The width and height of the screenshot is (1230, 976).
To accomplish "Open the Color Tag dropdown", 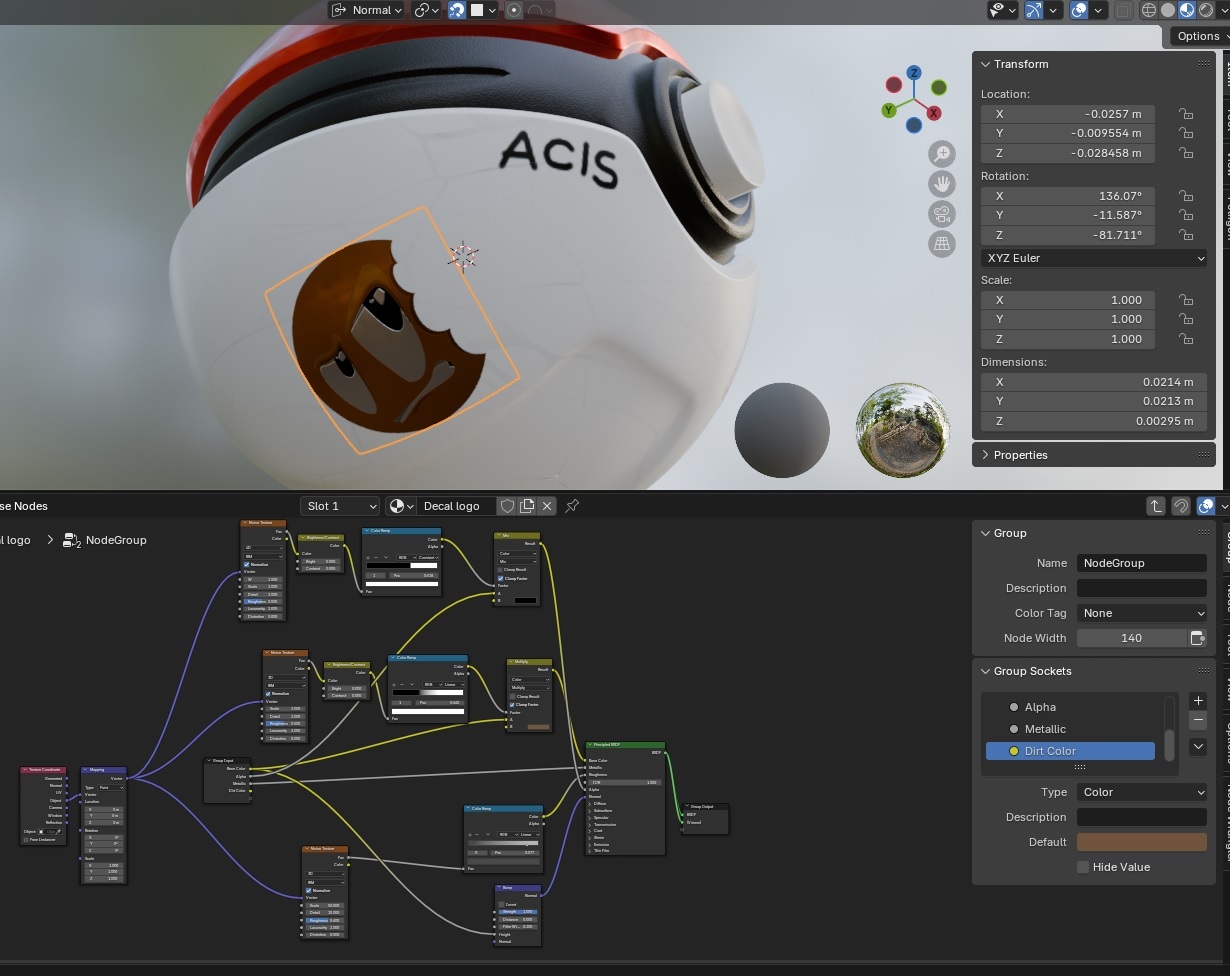I will [x=1142, y=613].
